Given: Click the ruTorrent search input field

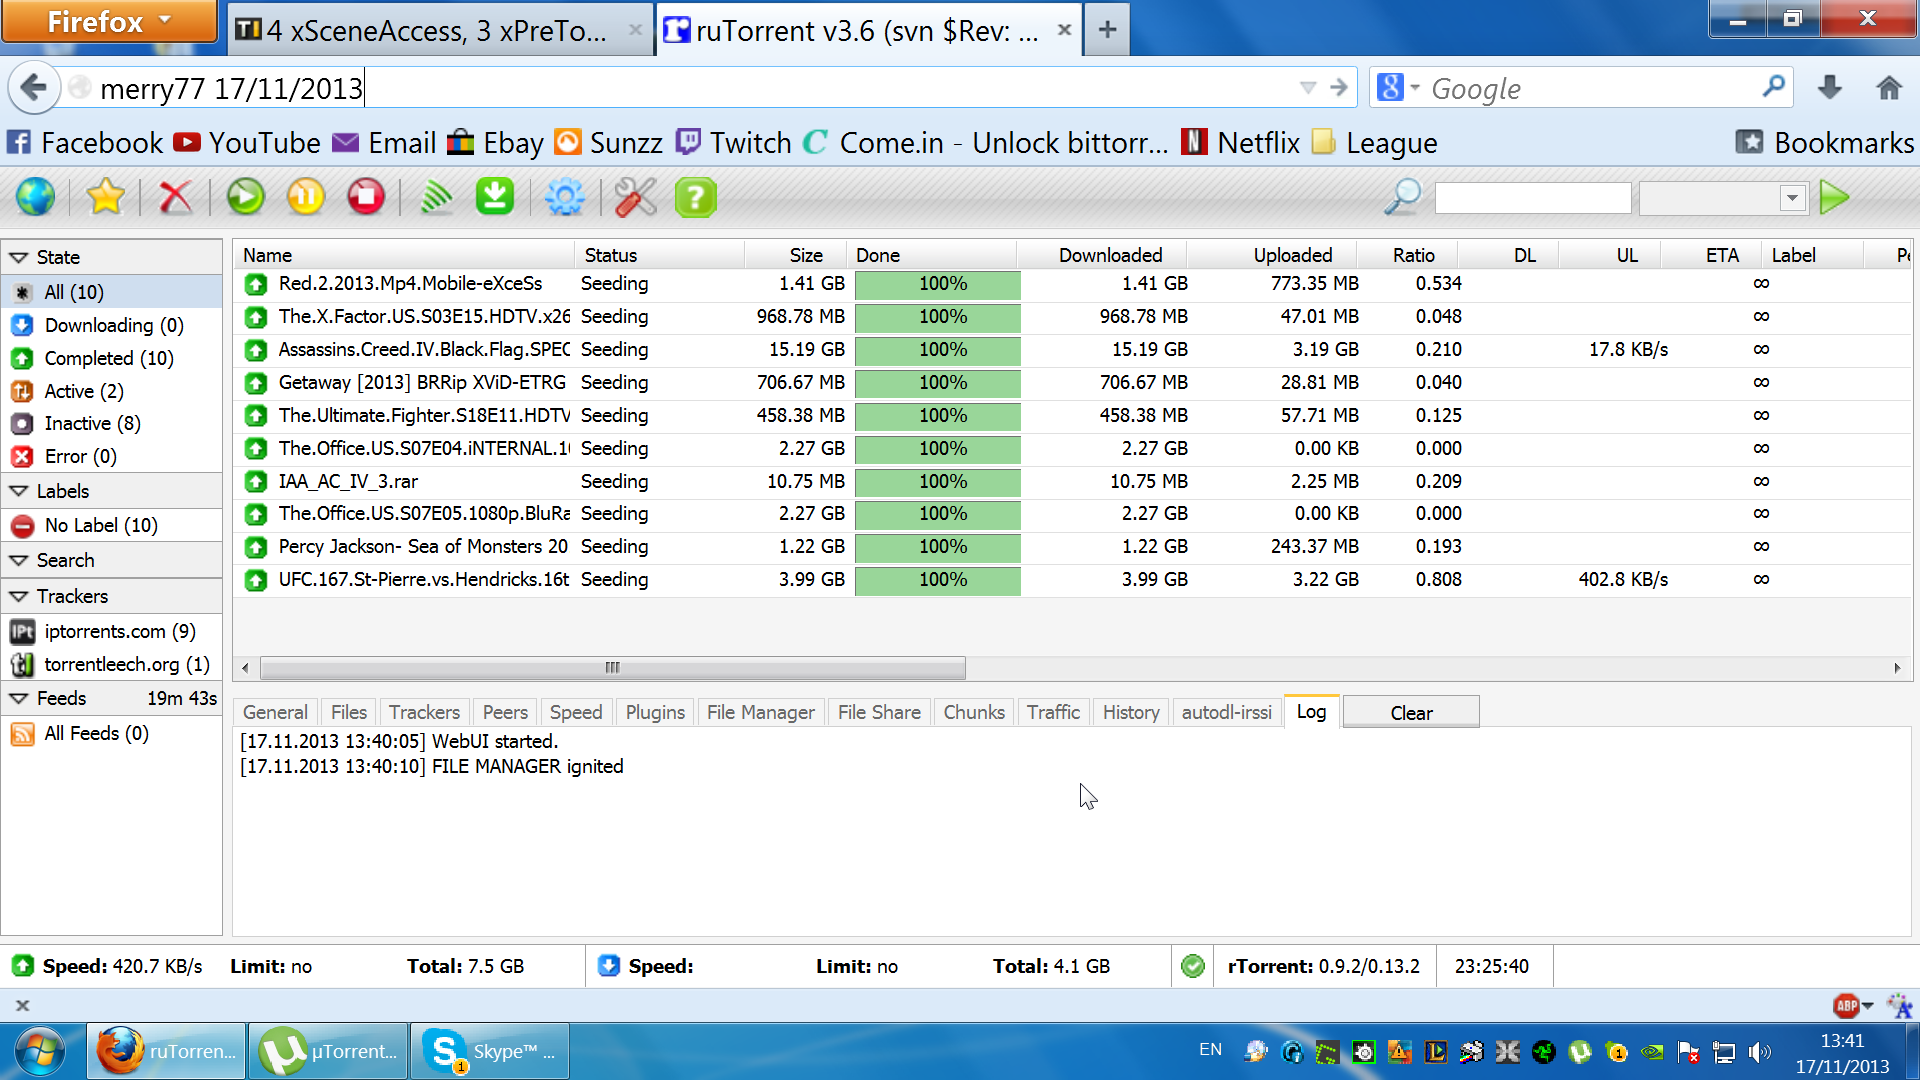Looking at the screenshot, I should (x=1532, y=197).
